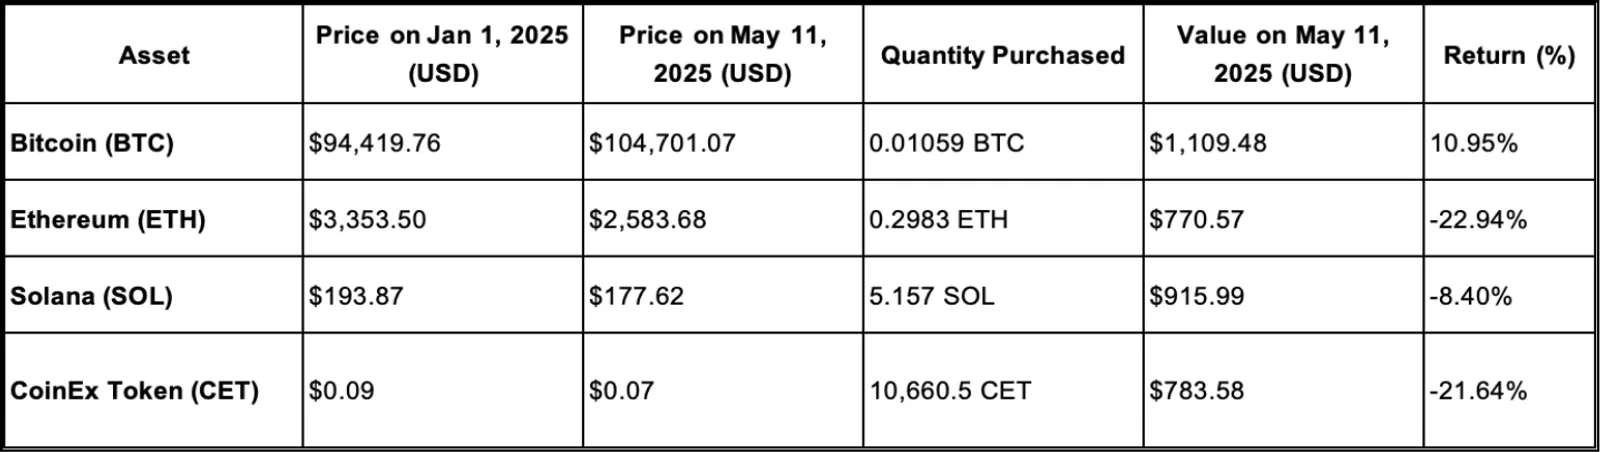Select the Quantity Purchased header cell
The image size is (1600, 452).
click(1002, 55)
